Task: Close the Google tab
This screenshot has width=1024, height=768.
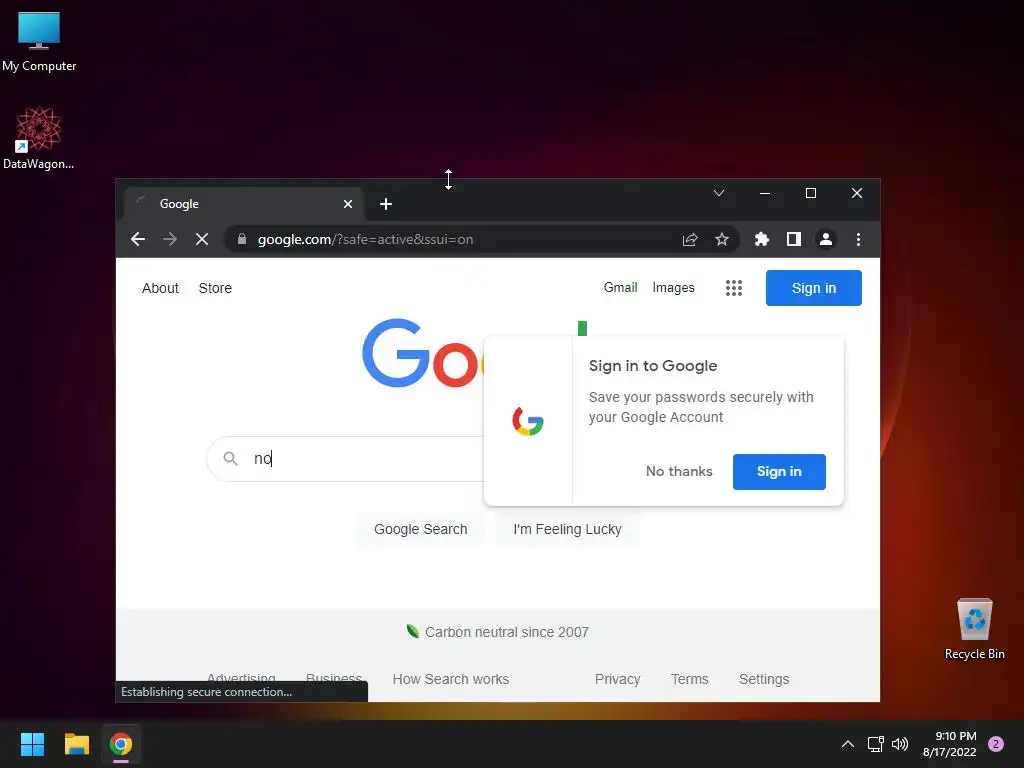Action: (348, 204)
